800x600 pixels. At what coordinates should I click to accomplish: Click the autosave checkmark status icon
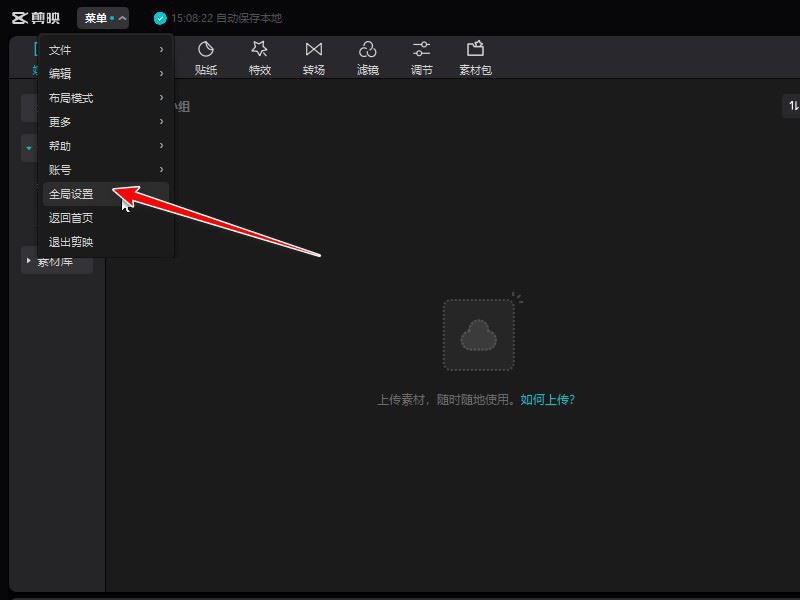click(160, 17)
